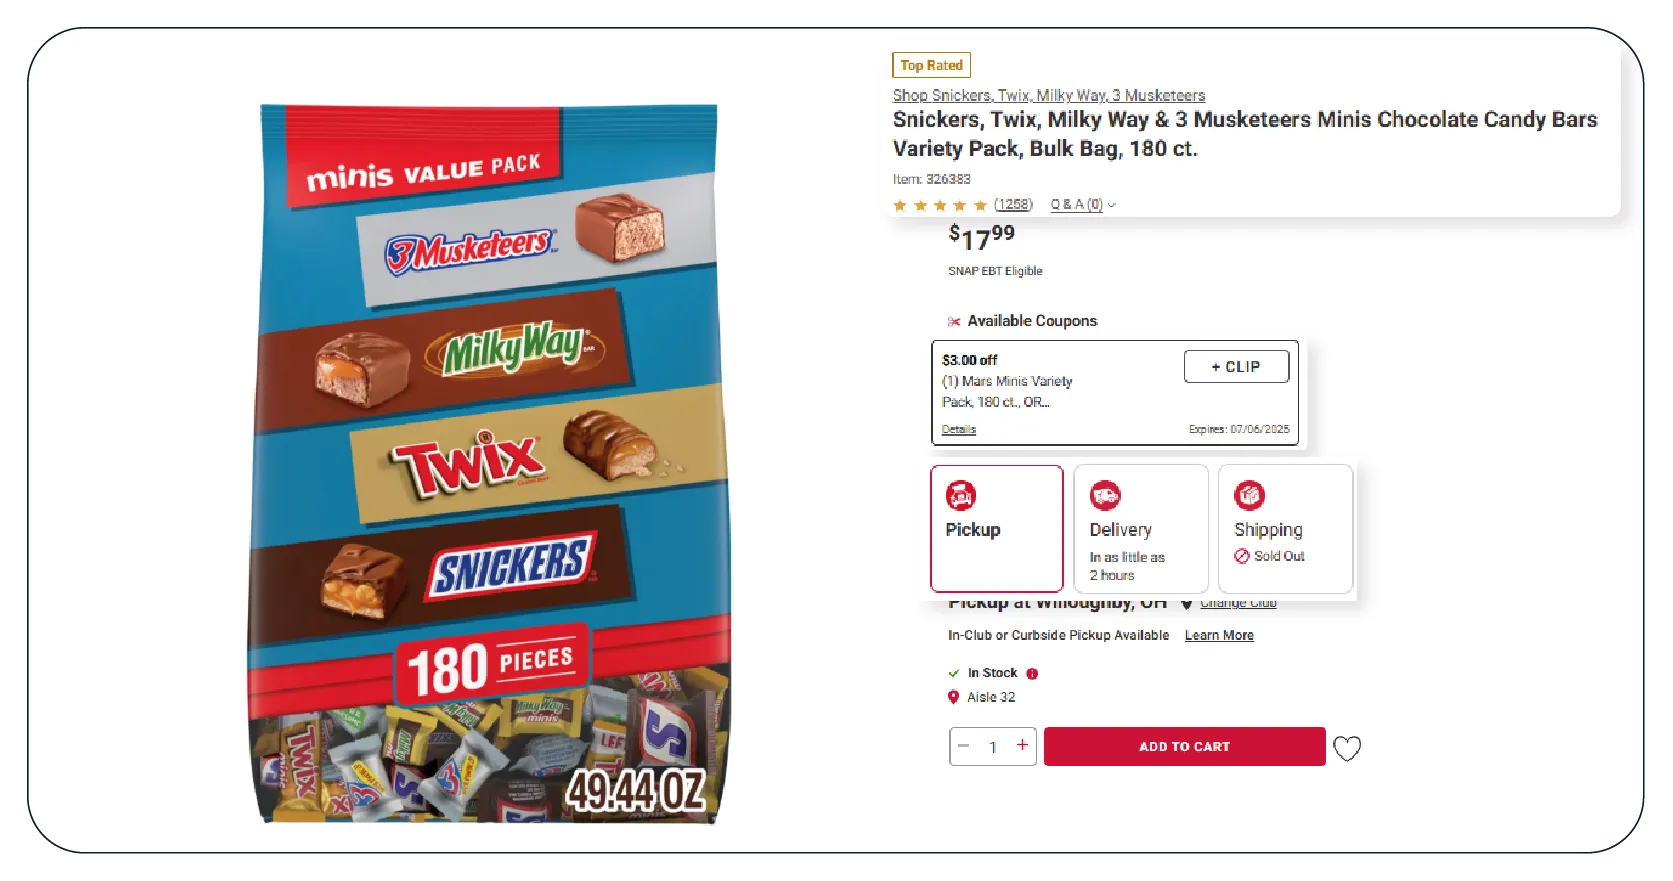
Task: Open the Shop Snickers, Twix, Milky Way brand link
Action: pos(1048,96)
